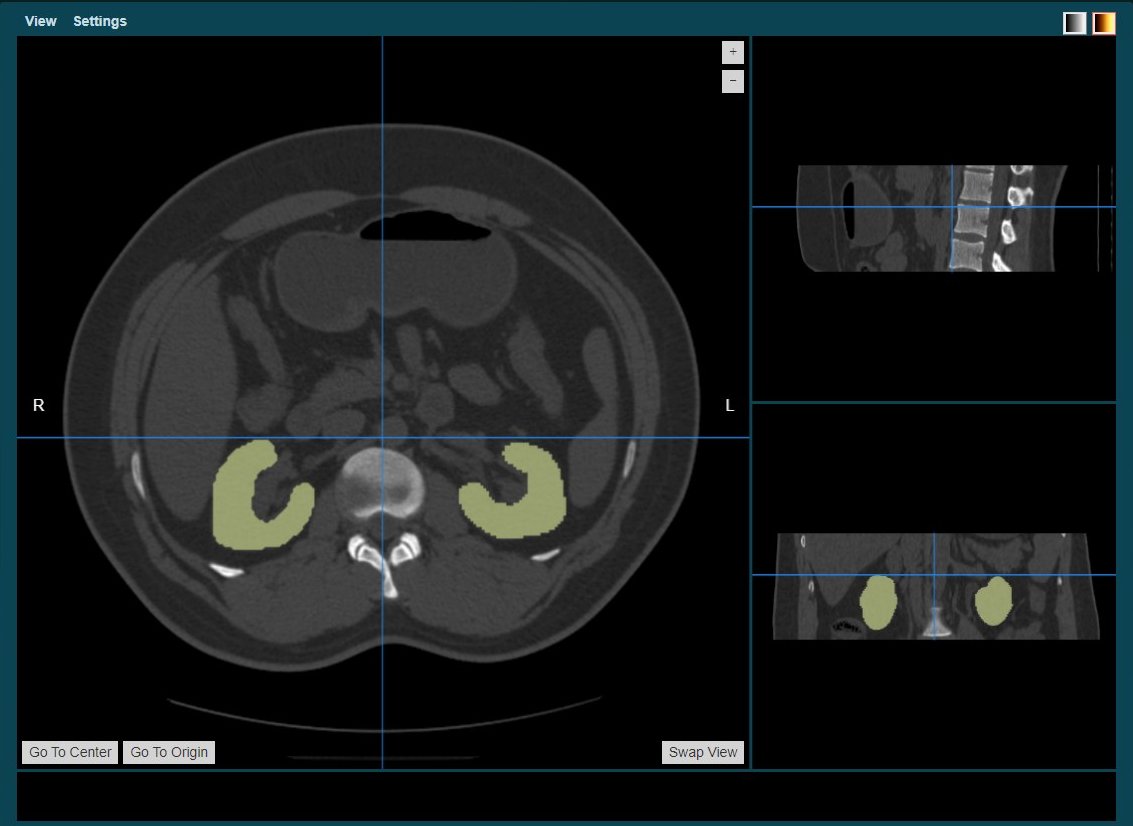Click the Swap View button

(x=702, y=752)
